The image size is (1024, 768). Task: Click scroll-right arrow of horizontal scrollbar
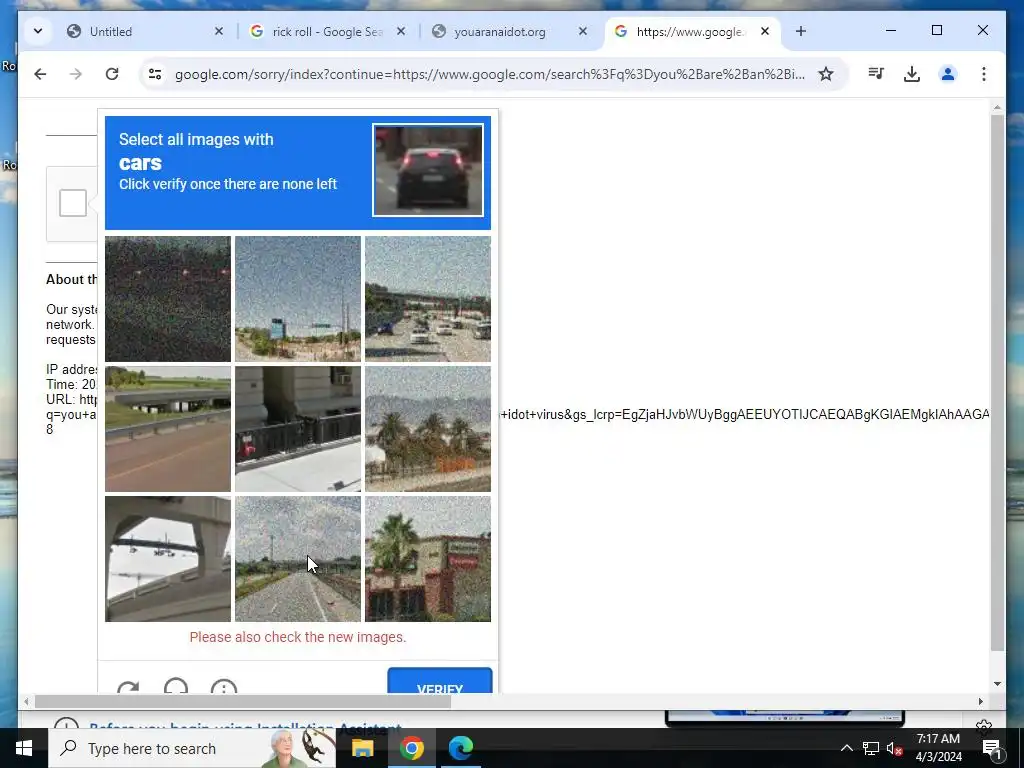(x=980, y=701)
